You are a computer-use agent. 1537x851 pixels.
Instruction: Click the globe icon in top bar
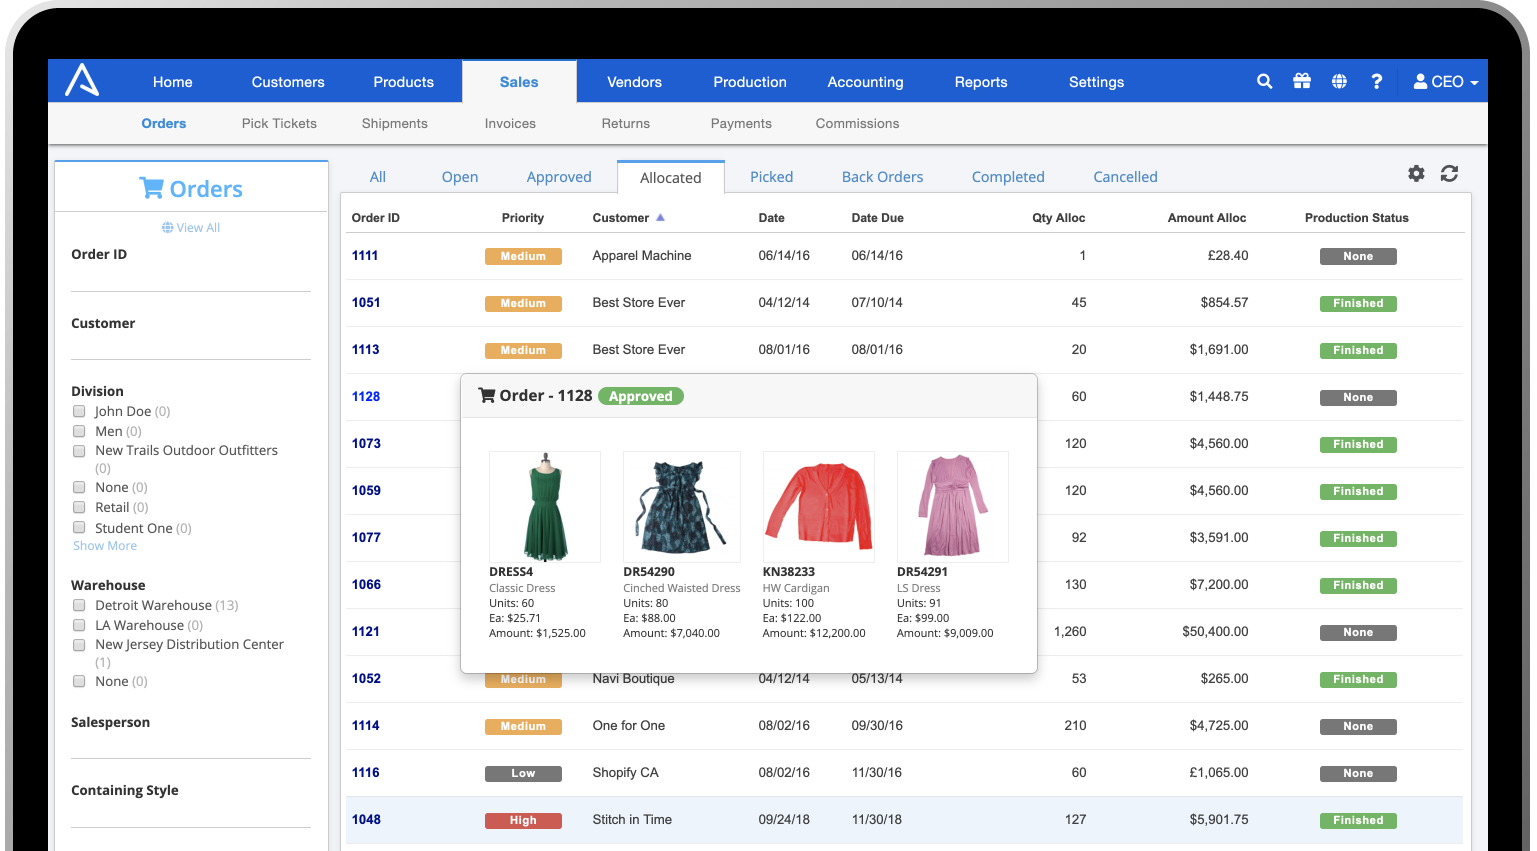click(1339, 82)
